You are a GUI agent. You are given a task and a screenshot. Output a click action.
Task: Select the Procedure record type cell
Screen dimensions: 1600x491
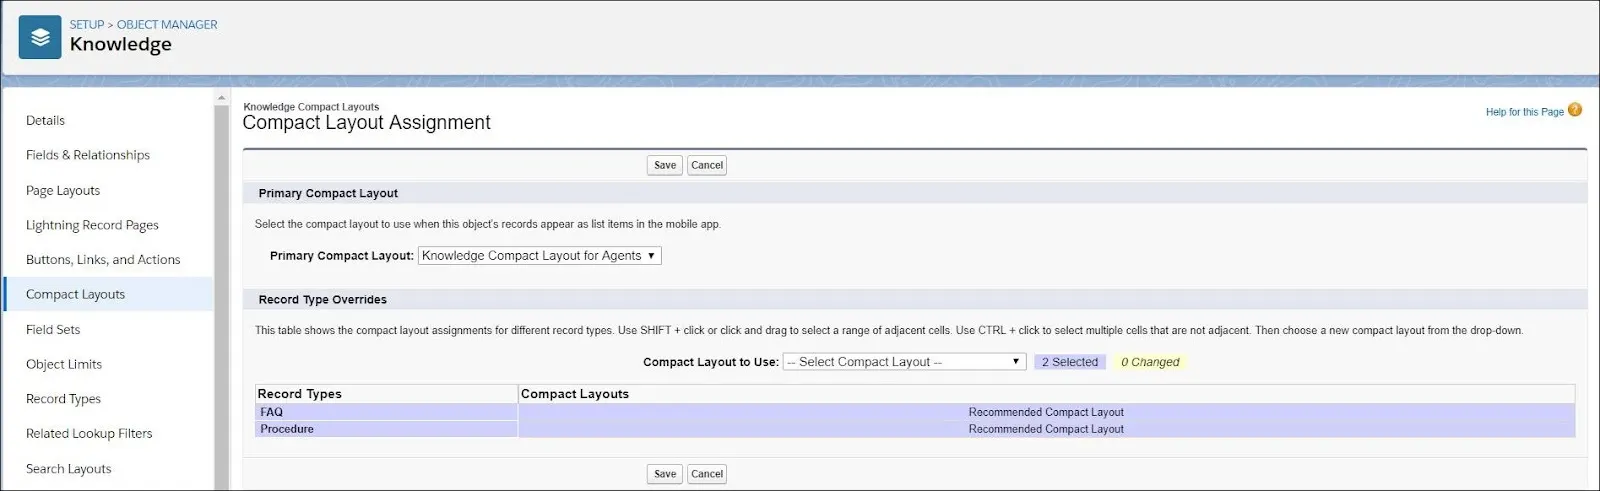pyautogui.click(x=387, y=429)
